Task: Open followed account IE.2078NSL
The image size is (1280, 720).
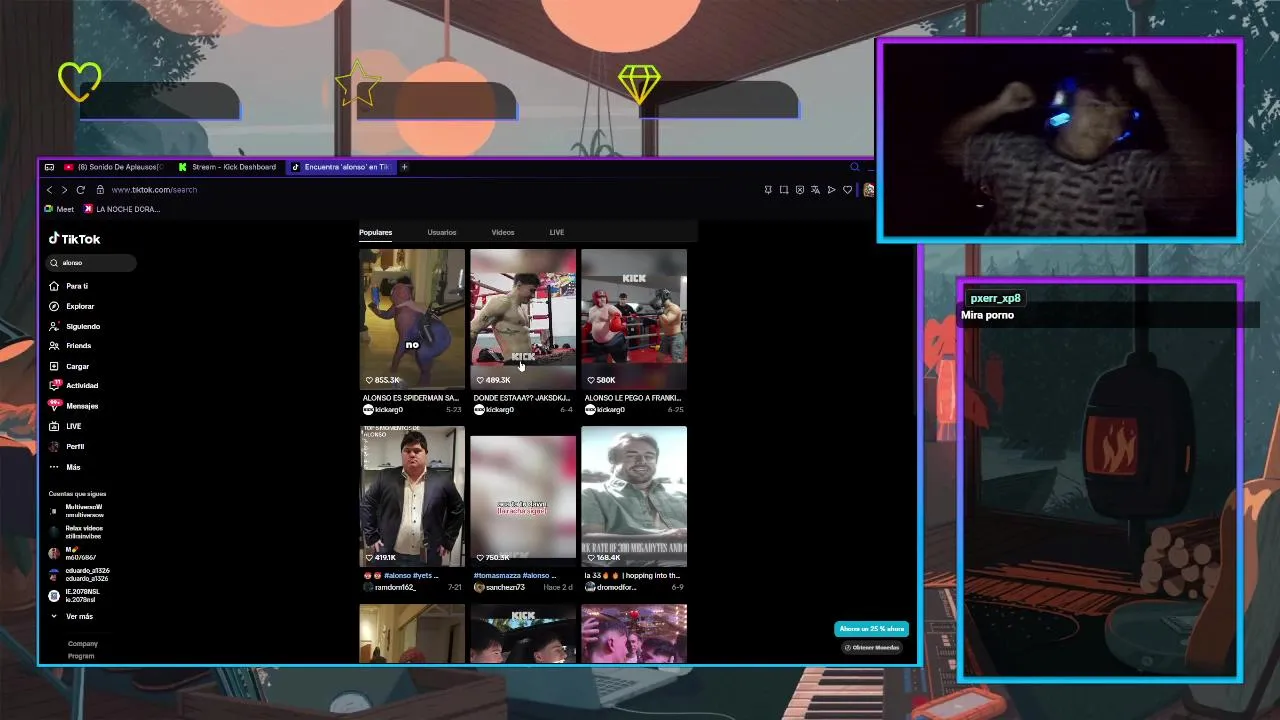Action: pyautogui.click(x=75, y=595)
